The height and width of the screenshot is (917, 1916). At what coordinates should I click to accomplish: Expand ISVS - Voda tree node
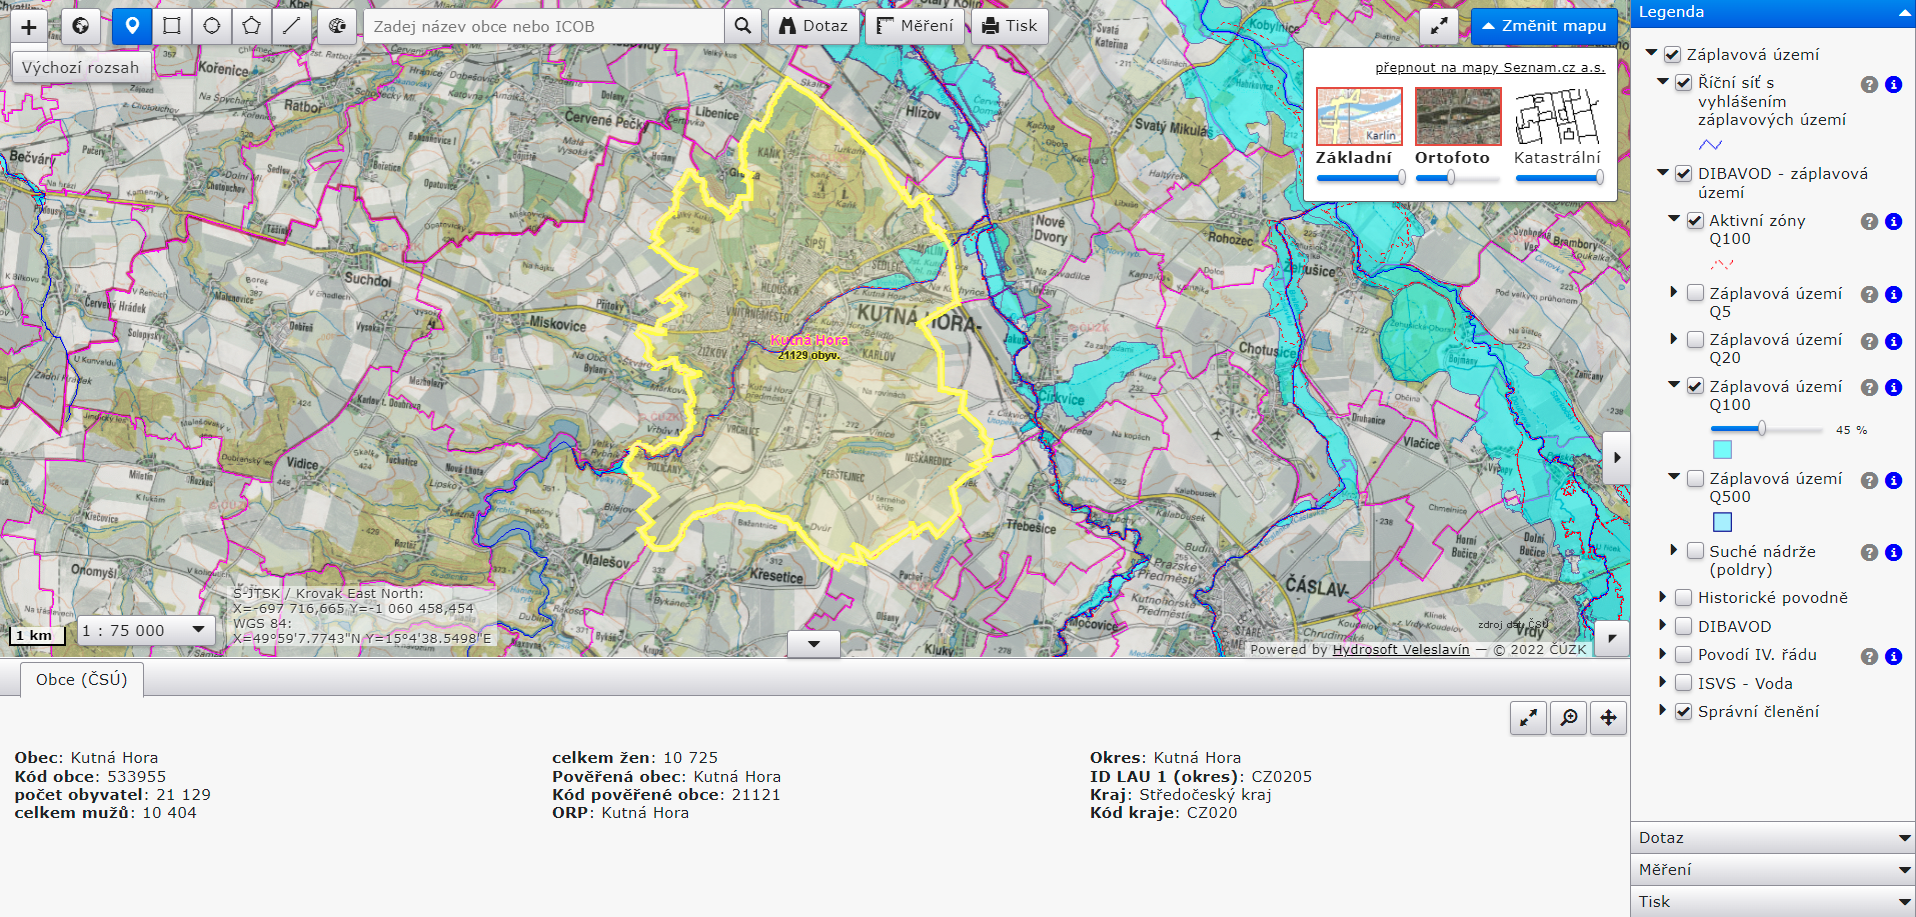pyautogui.click(x=1662, y=683)
